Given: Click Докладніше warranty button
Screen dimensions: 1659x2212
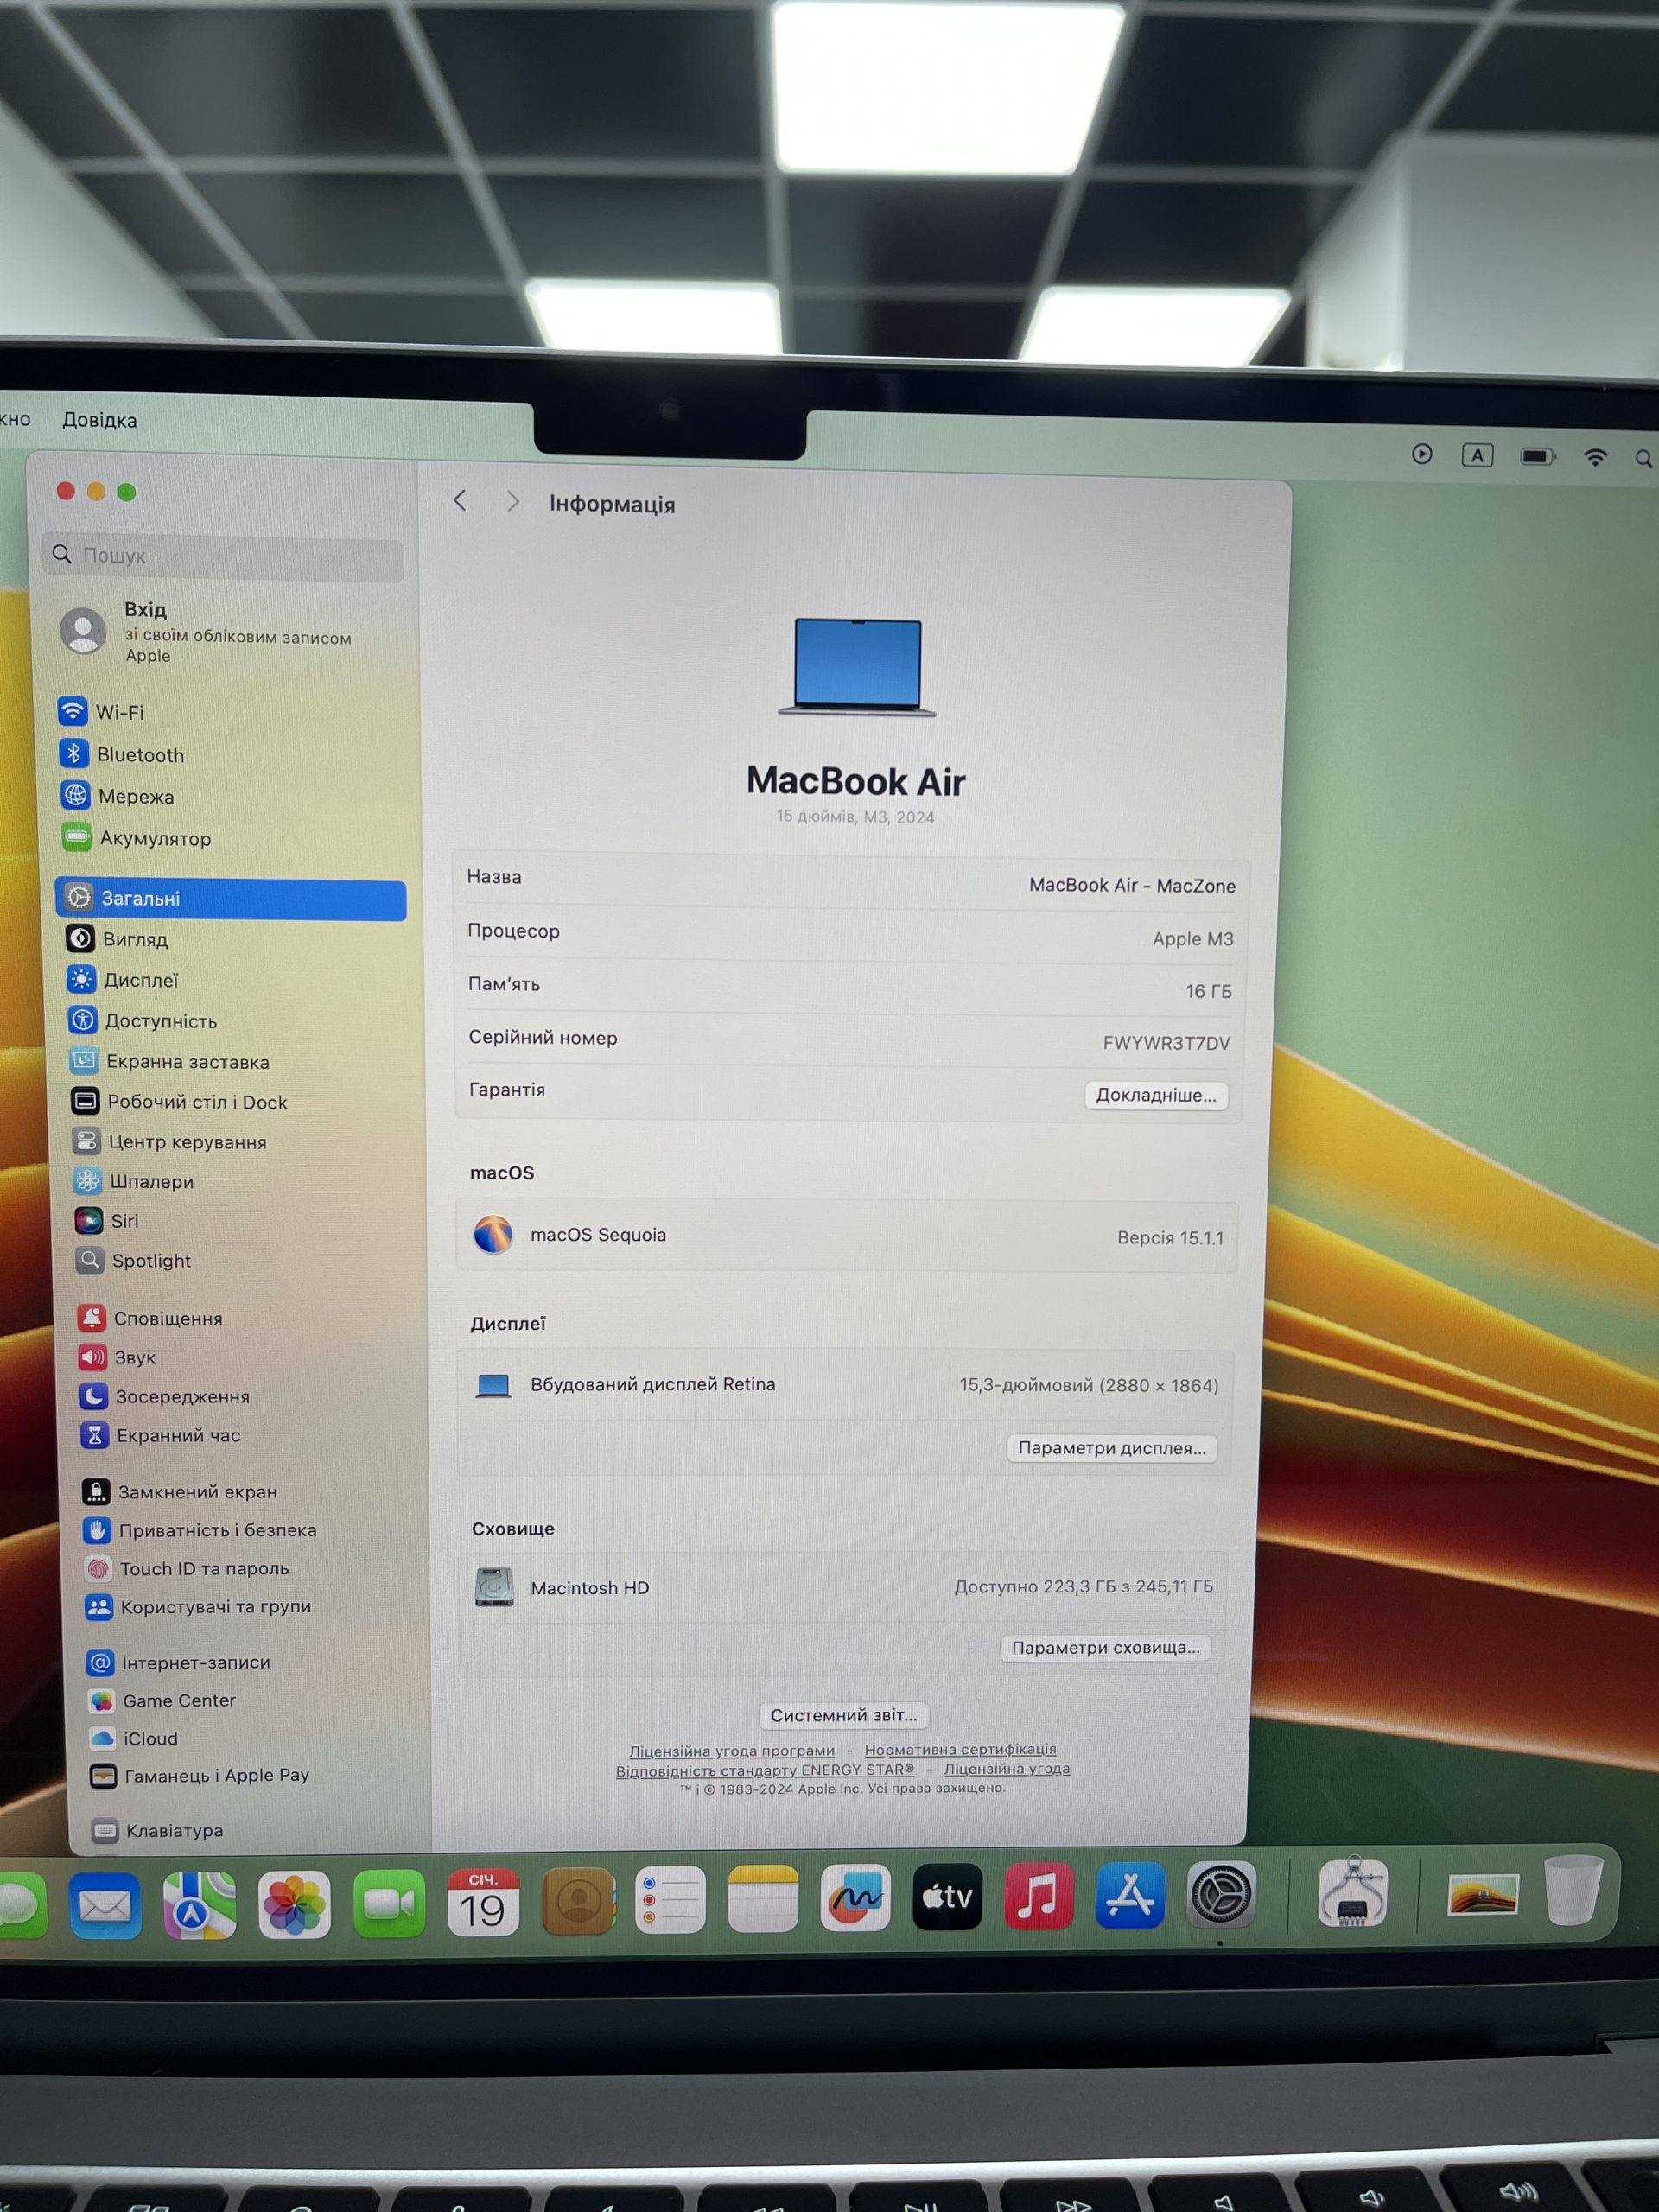Looking at the screenshot, I should (x=1156, y=1095).
